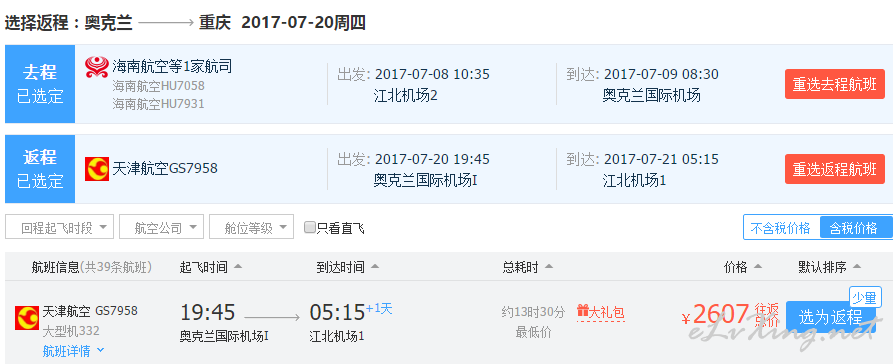Click the Tianjin Airlines logo in return summary
The height and width of the screenshot is (364, 893).
[x=97, y=169]
